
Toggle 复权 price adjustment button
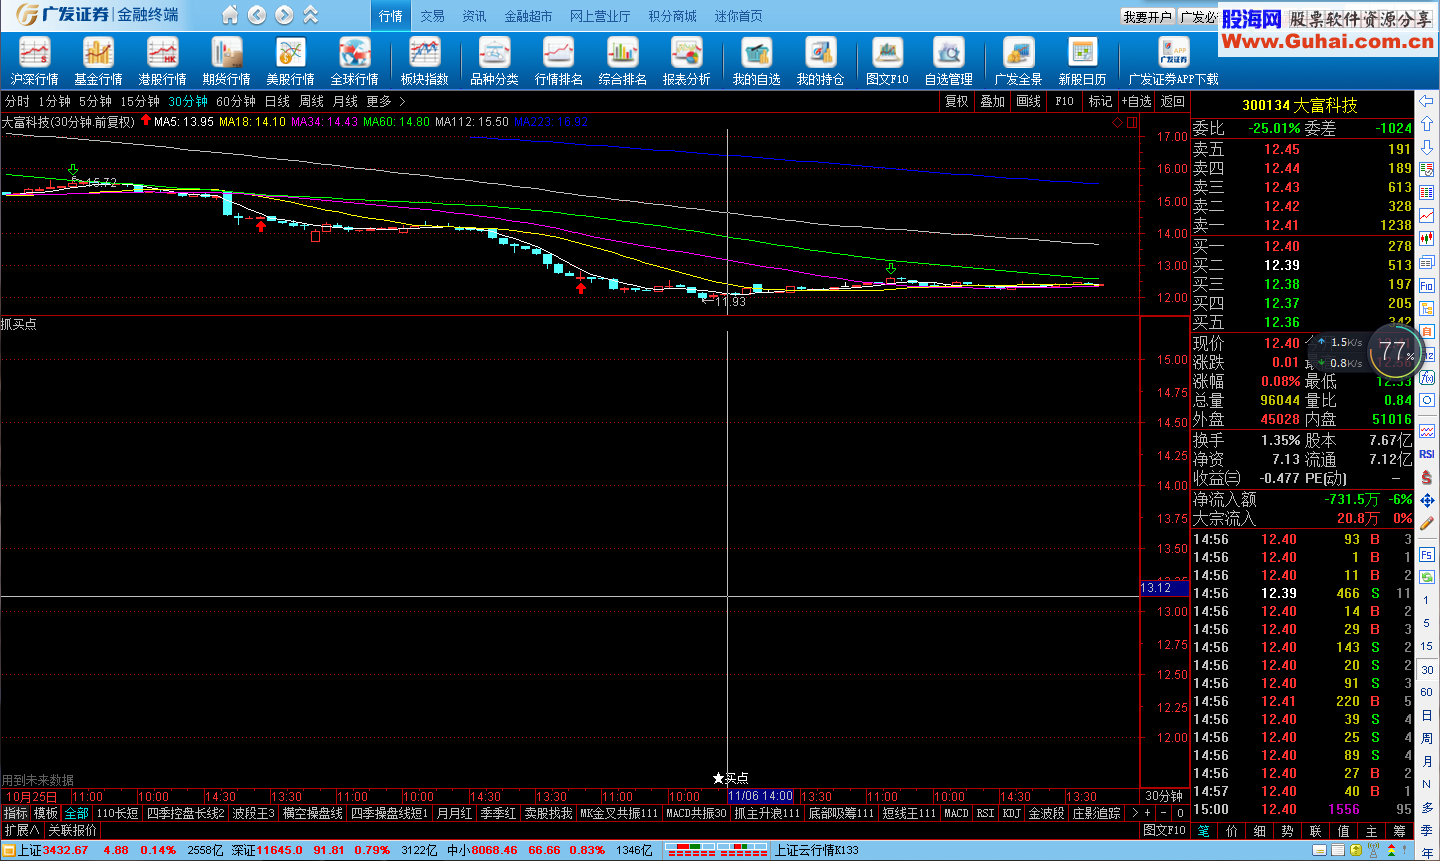[x=956, y=101]
